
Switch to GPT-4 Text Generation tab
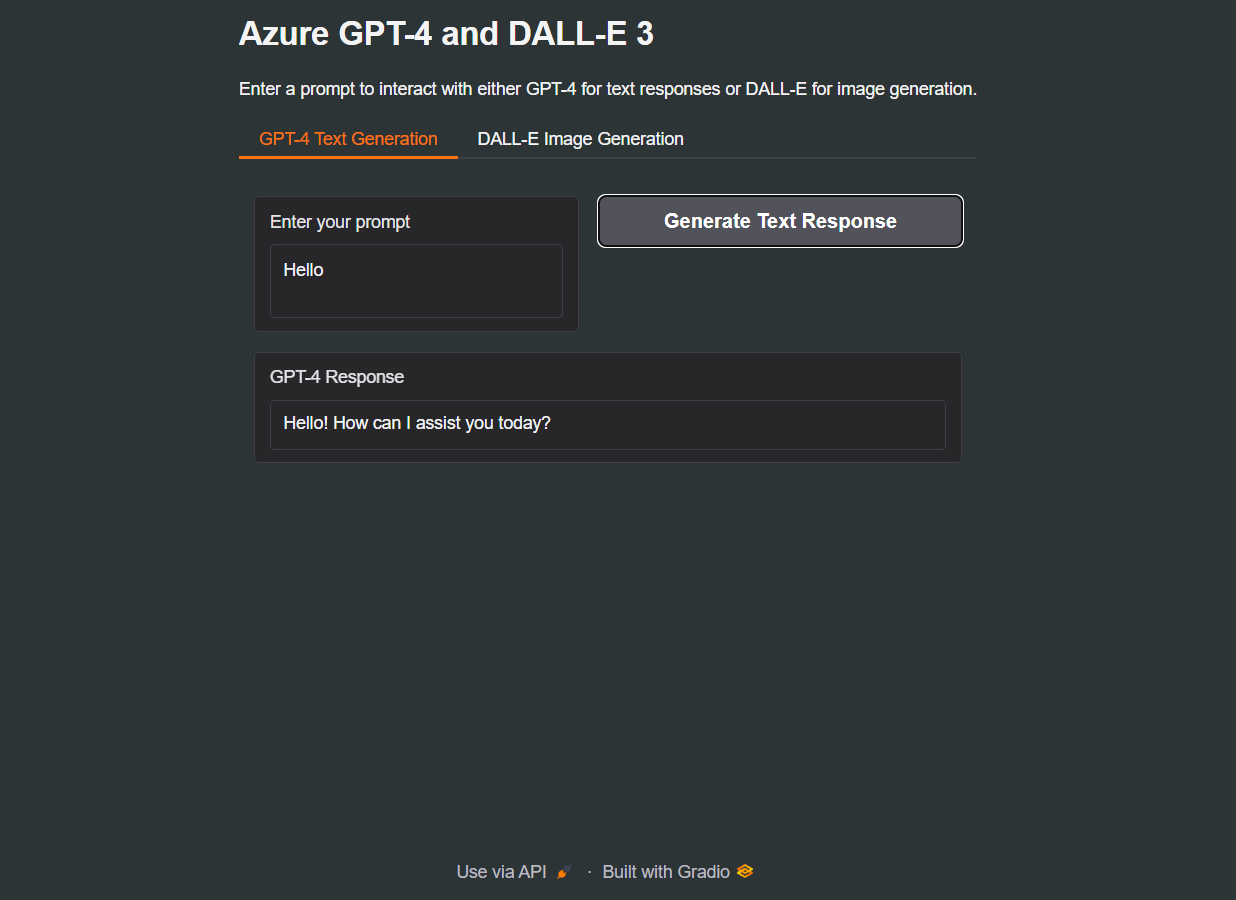348,139
